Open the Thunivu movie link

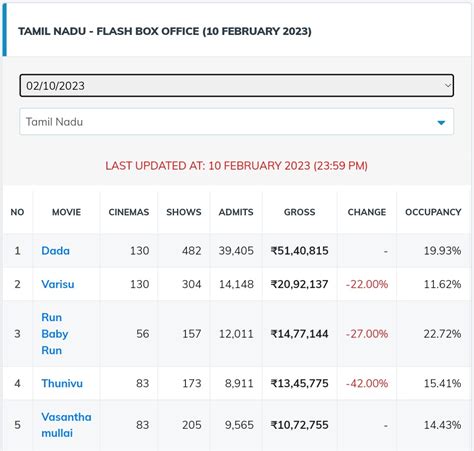click(62, 383)
